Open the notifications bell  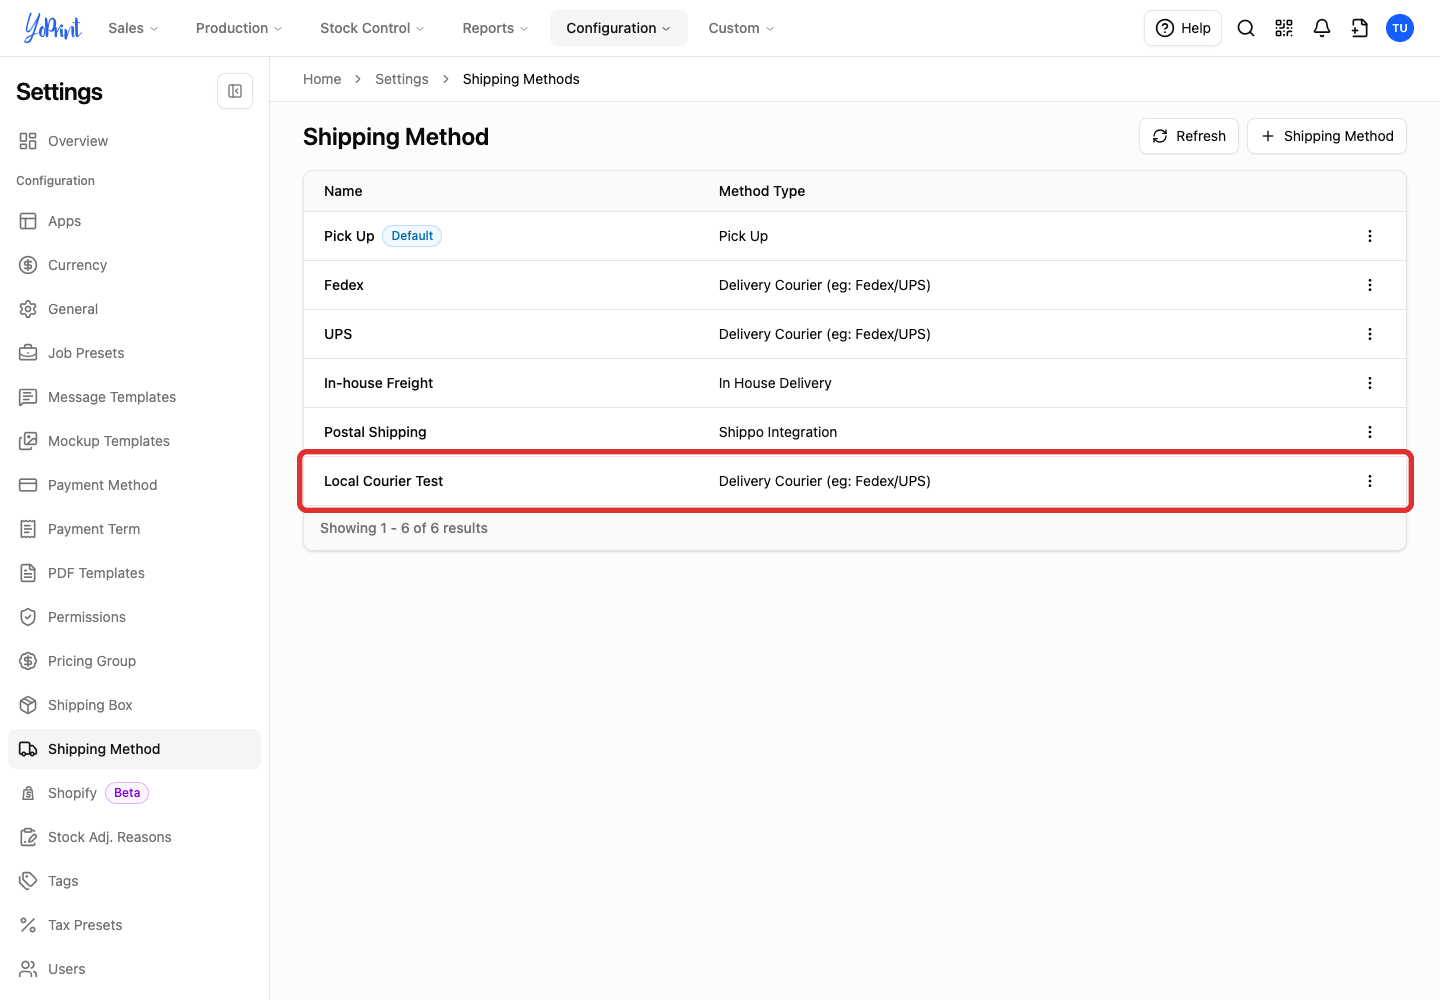click(x=1322, y=28)
